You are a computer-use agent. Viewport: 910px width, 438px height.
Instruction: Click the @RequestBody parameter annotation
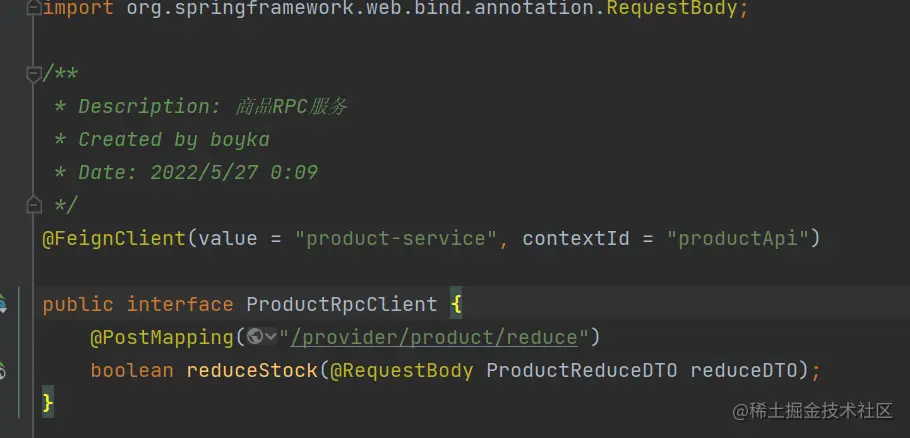point(401,370)
